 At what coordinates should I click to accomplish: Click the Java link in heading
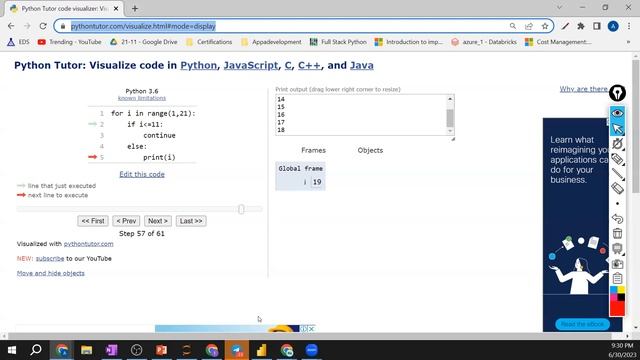[x=362, y=65]
